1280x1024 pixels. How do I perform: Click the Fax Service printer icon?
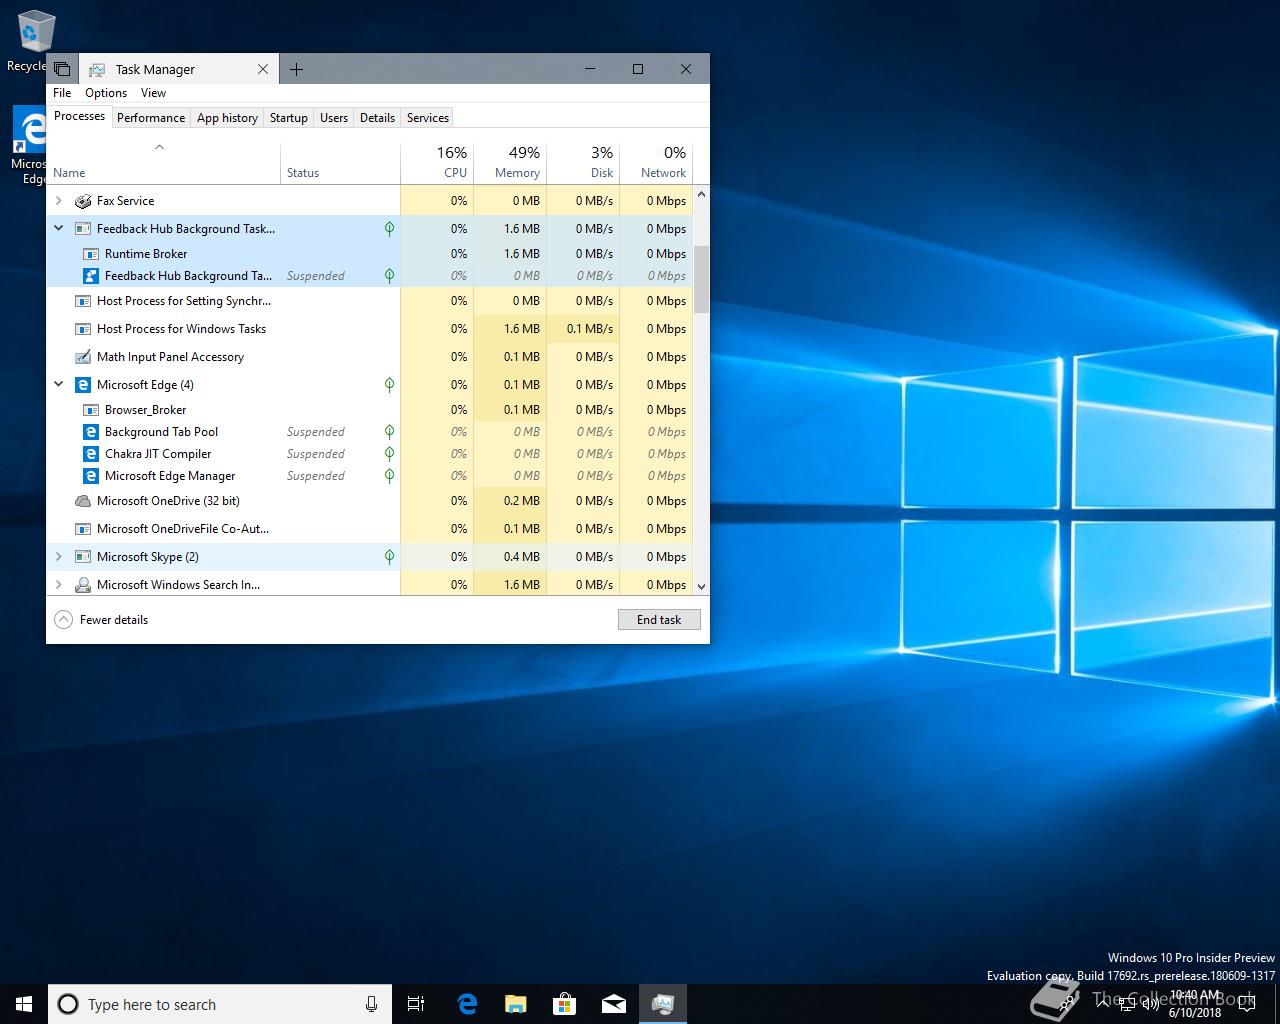click(83, 201)
